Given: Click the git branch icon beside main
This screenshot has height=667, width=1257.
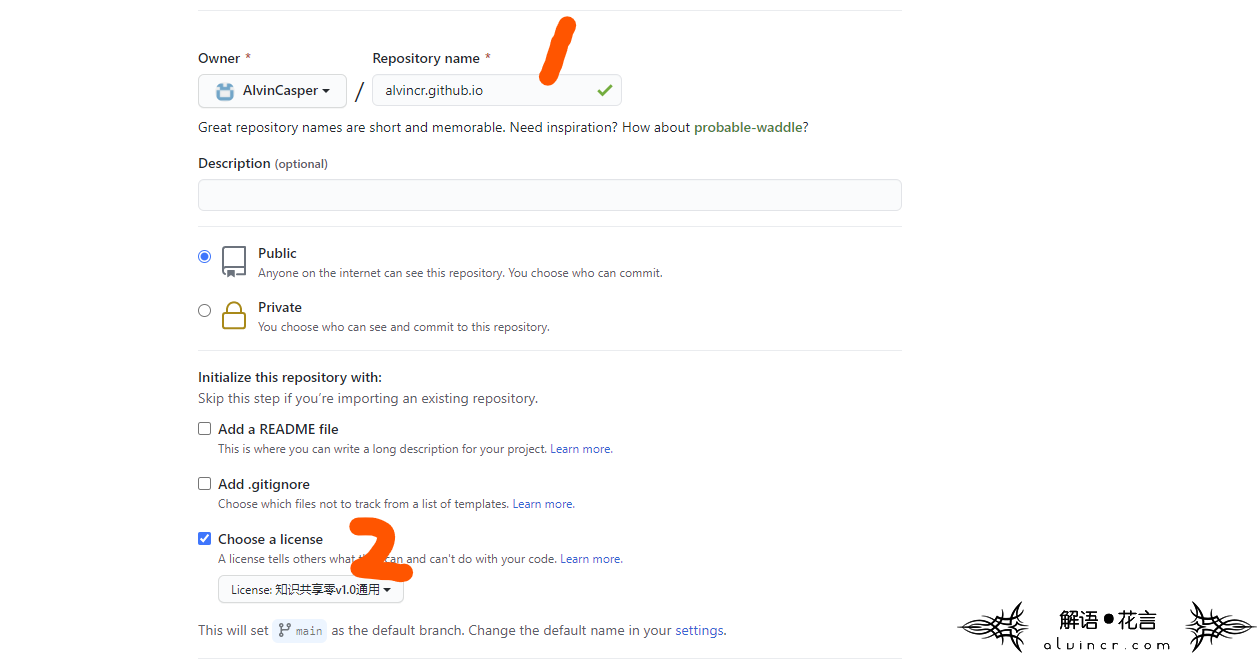Looking at the screenshot, I should (285, 630).
